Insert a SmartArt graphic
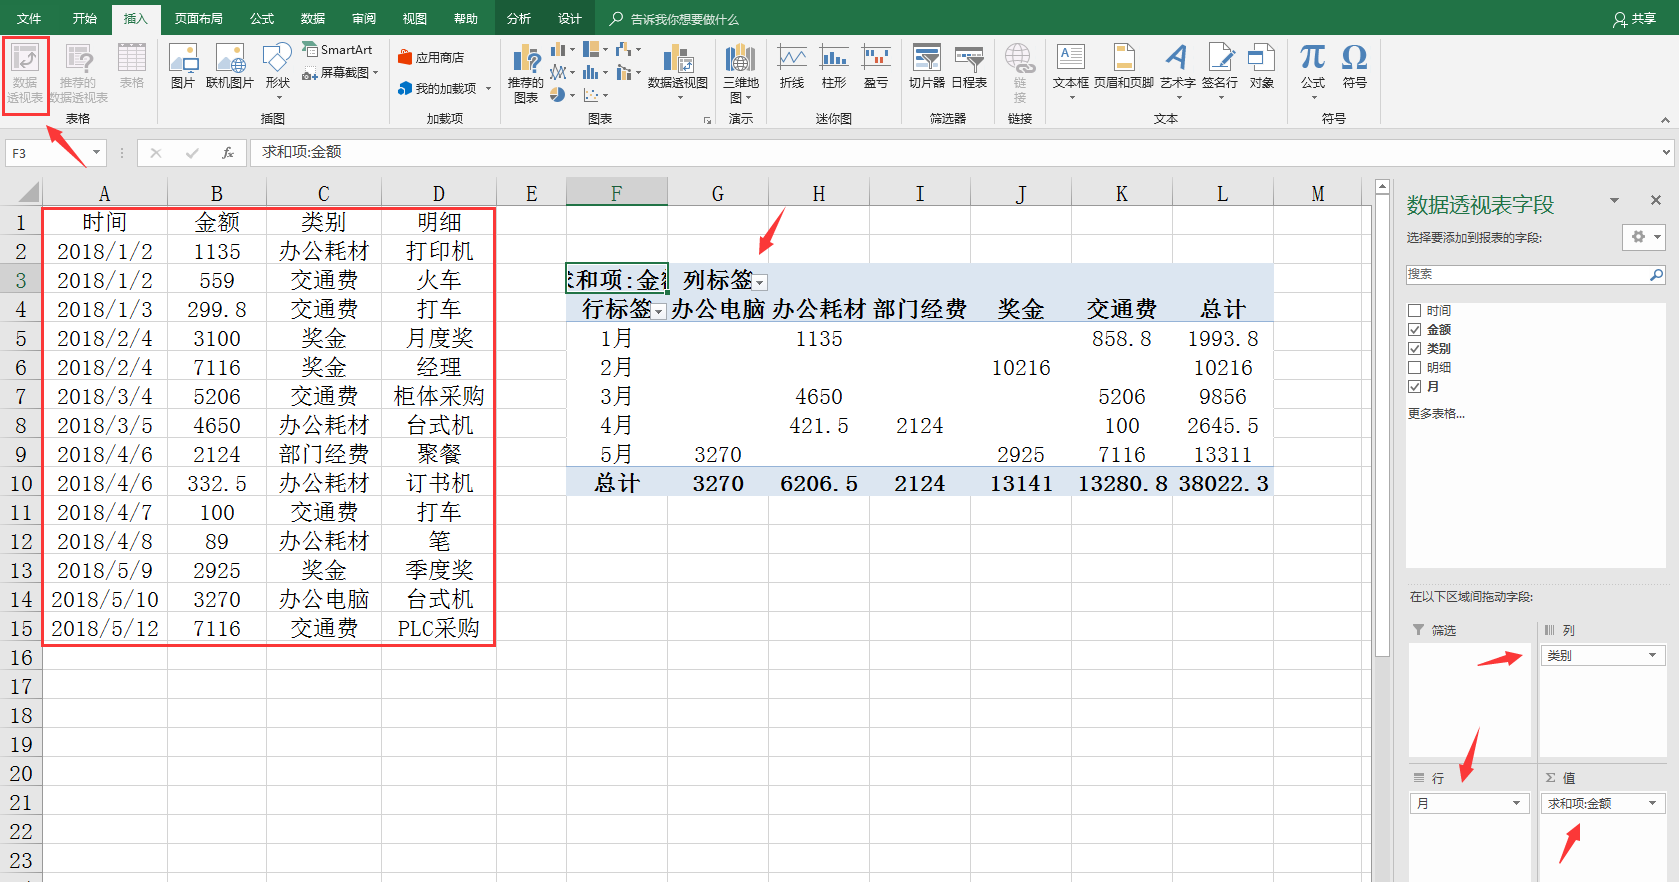The width and height of the screenshot is (1679, 882). 338,50
